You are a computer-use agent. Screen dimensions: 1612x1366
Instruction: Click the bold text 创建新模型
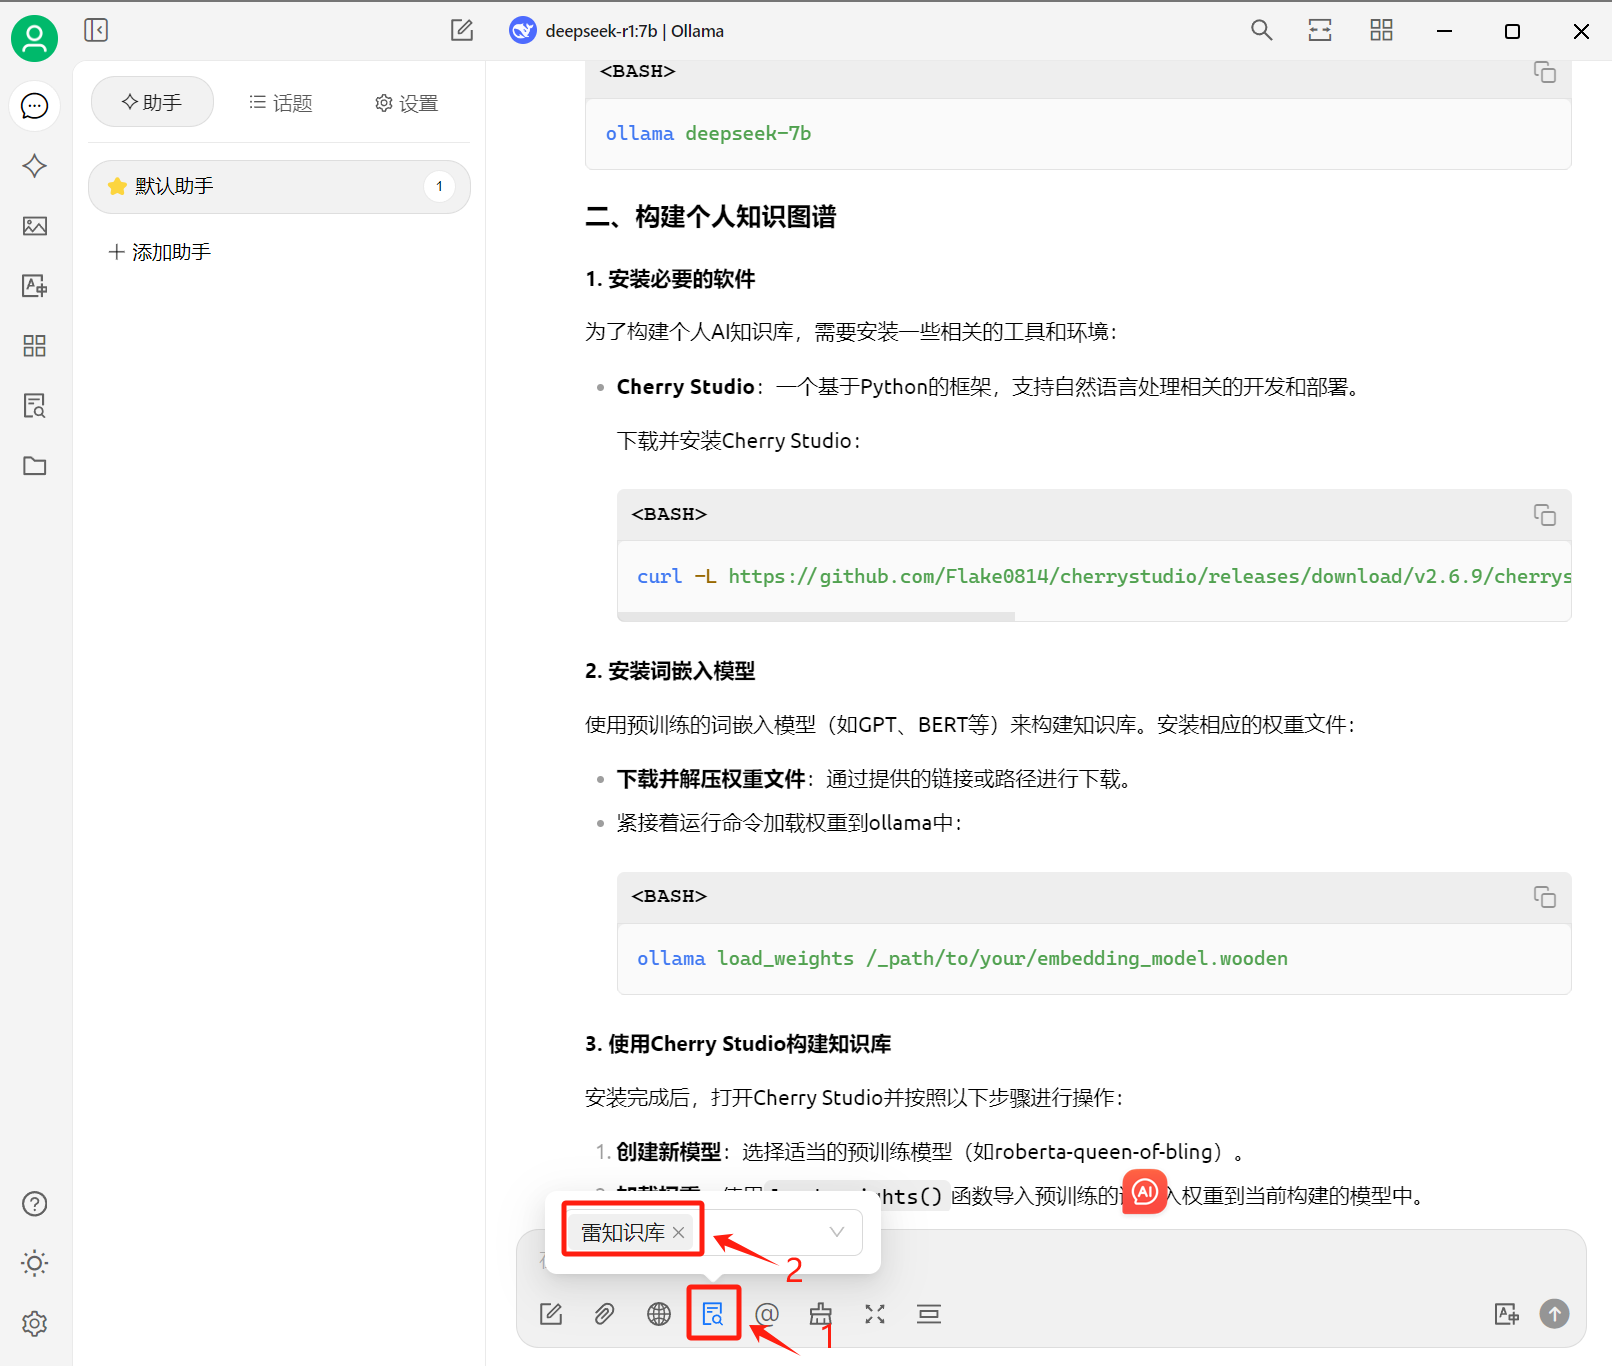coord(668,1152)
